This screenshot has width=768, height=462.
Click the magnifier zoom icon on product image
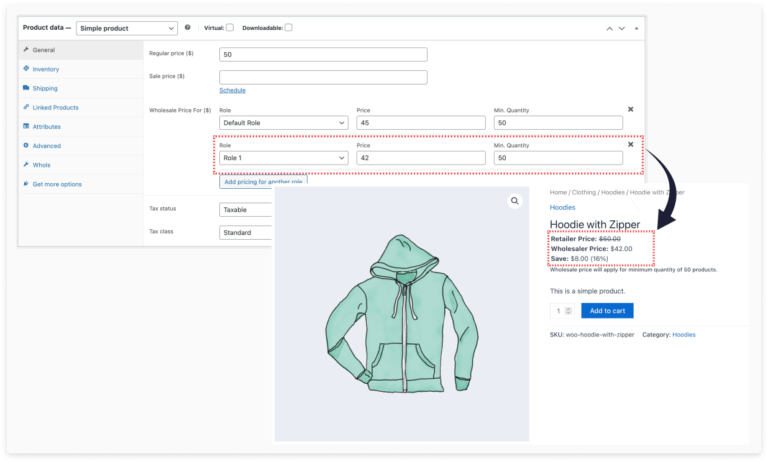[x=514, y=201]
